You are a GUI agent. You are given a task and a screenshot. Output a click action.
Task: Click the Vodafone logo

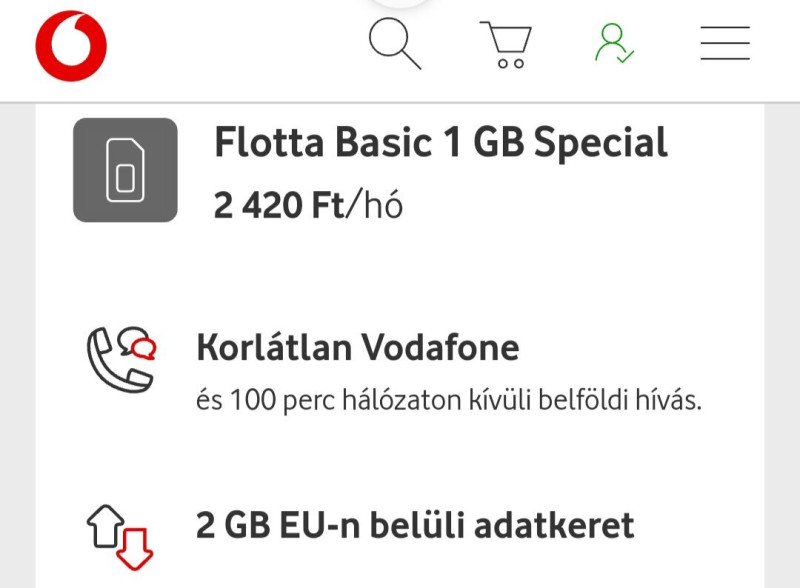pos(71,45)
